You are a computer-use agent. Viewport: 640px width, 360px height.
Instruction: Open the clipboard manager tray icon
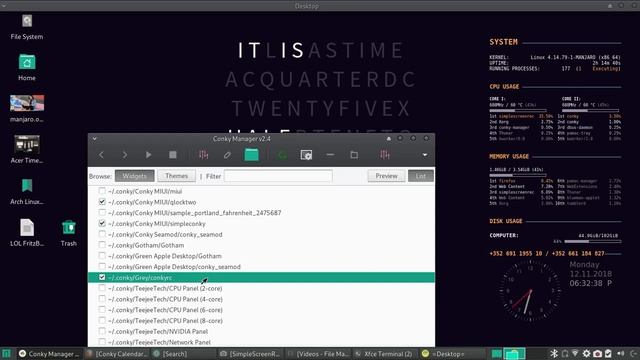pos(608,353)
